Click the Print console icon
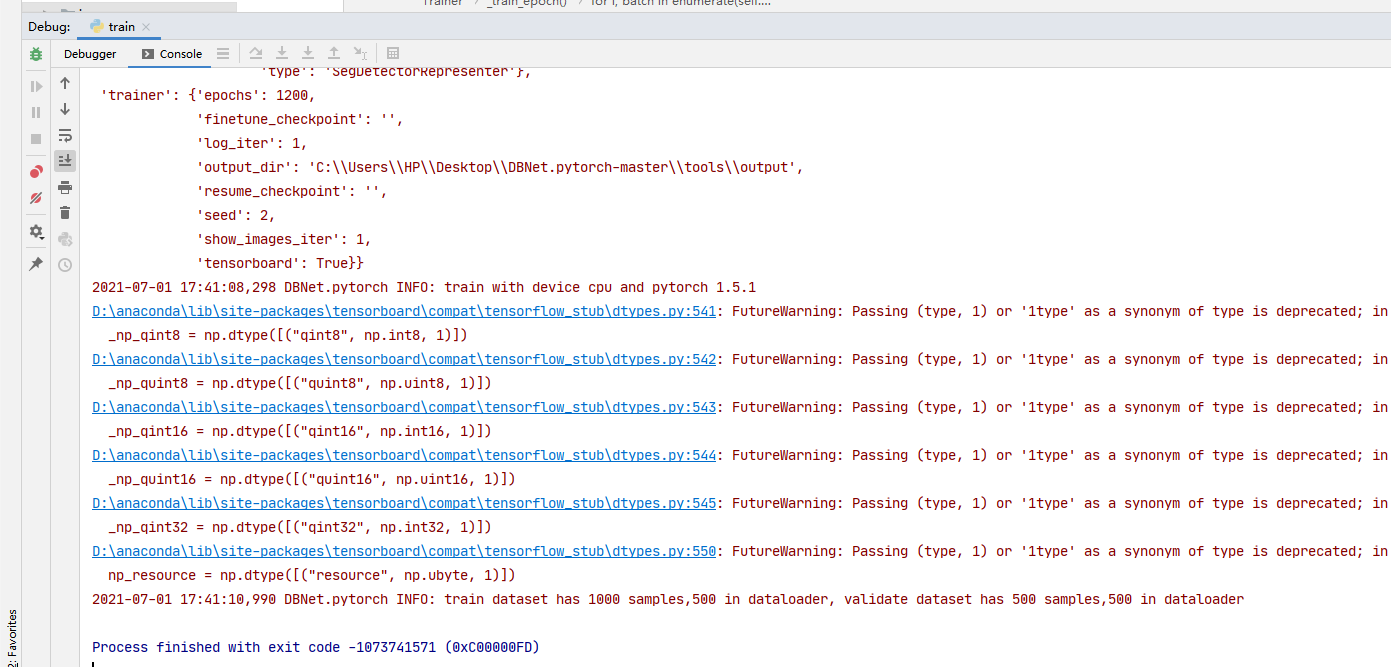The height and width of the screenshot is (667, 1391). coord(65,187)
